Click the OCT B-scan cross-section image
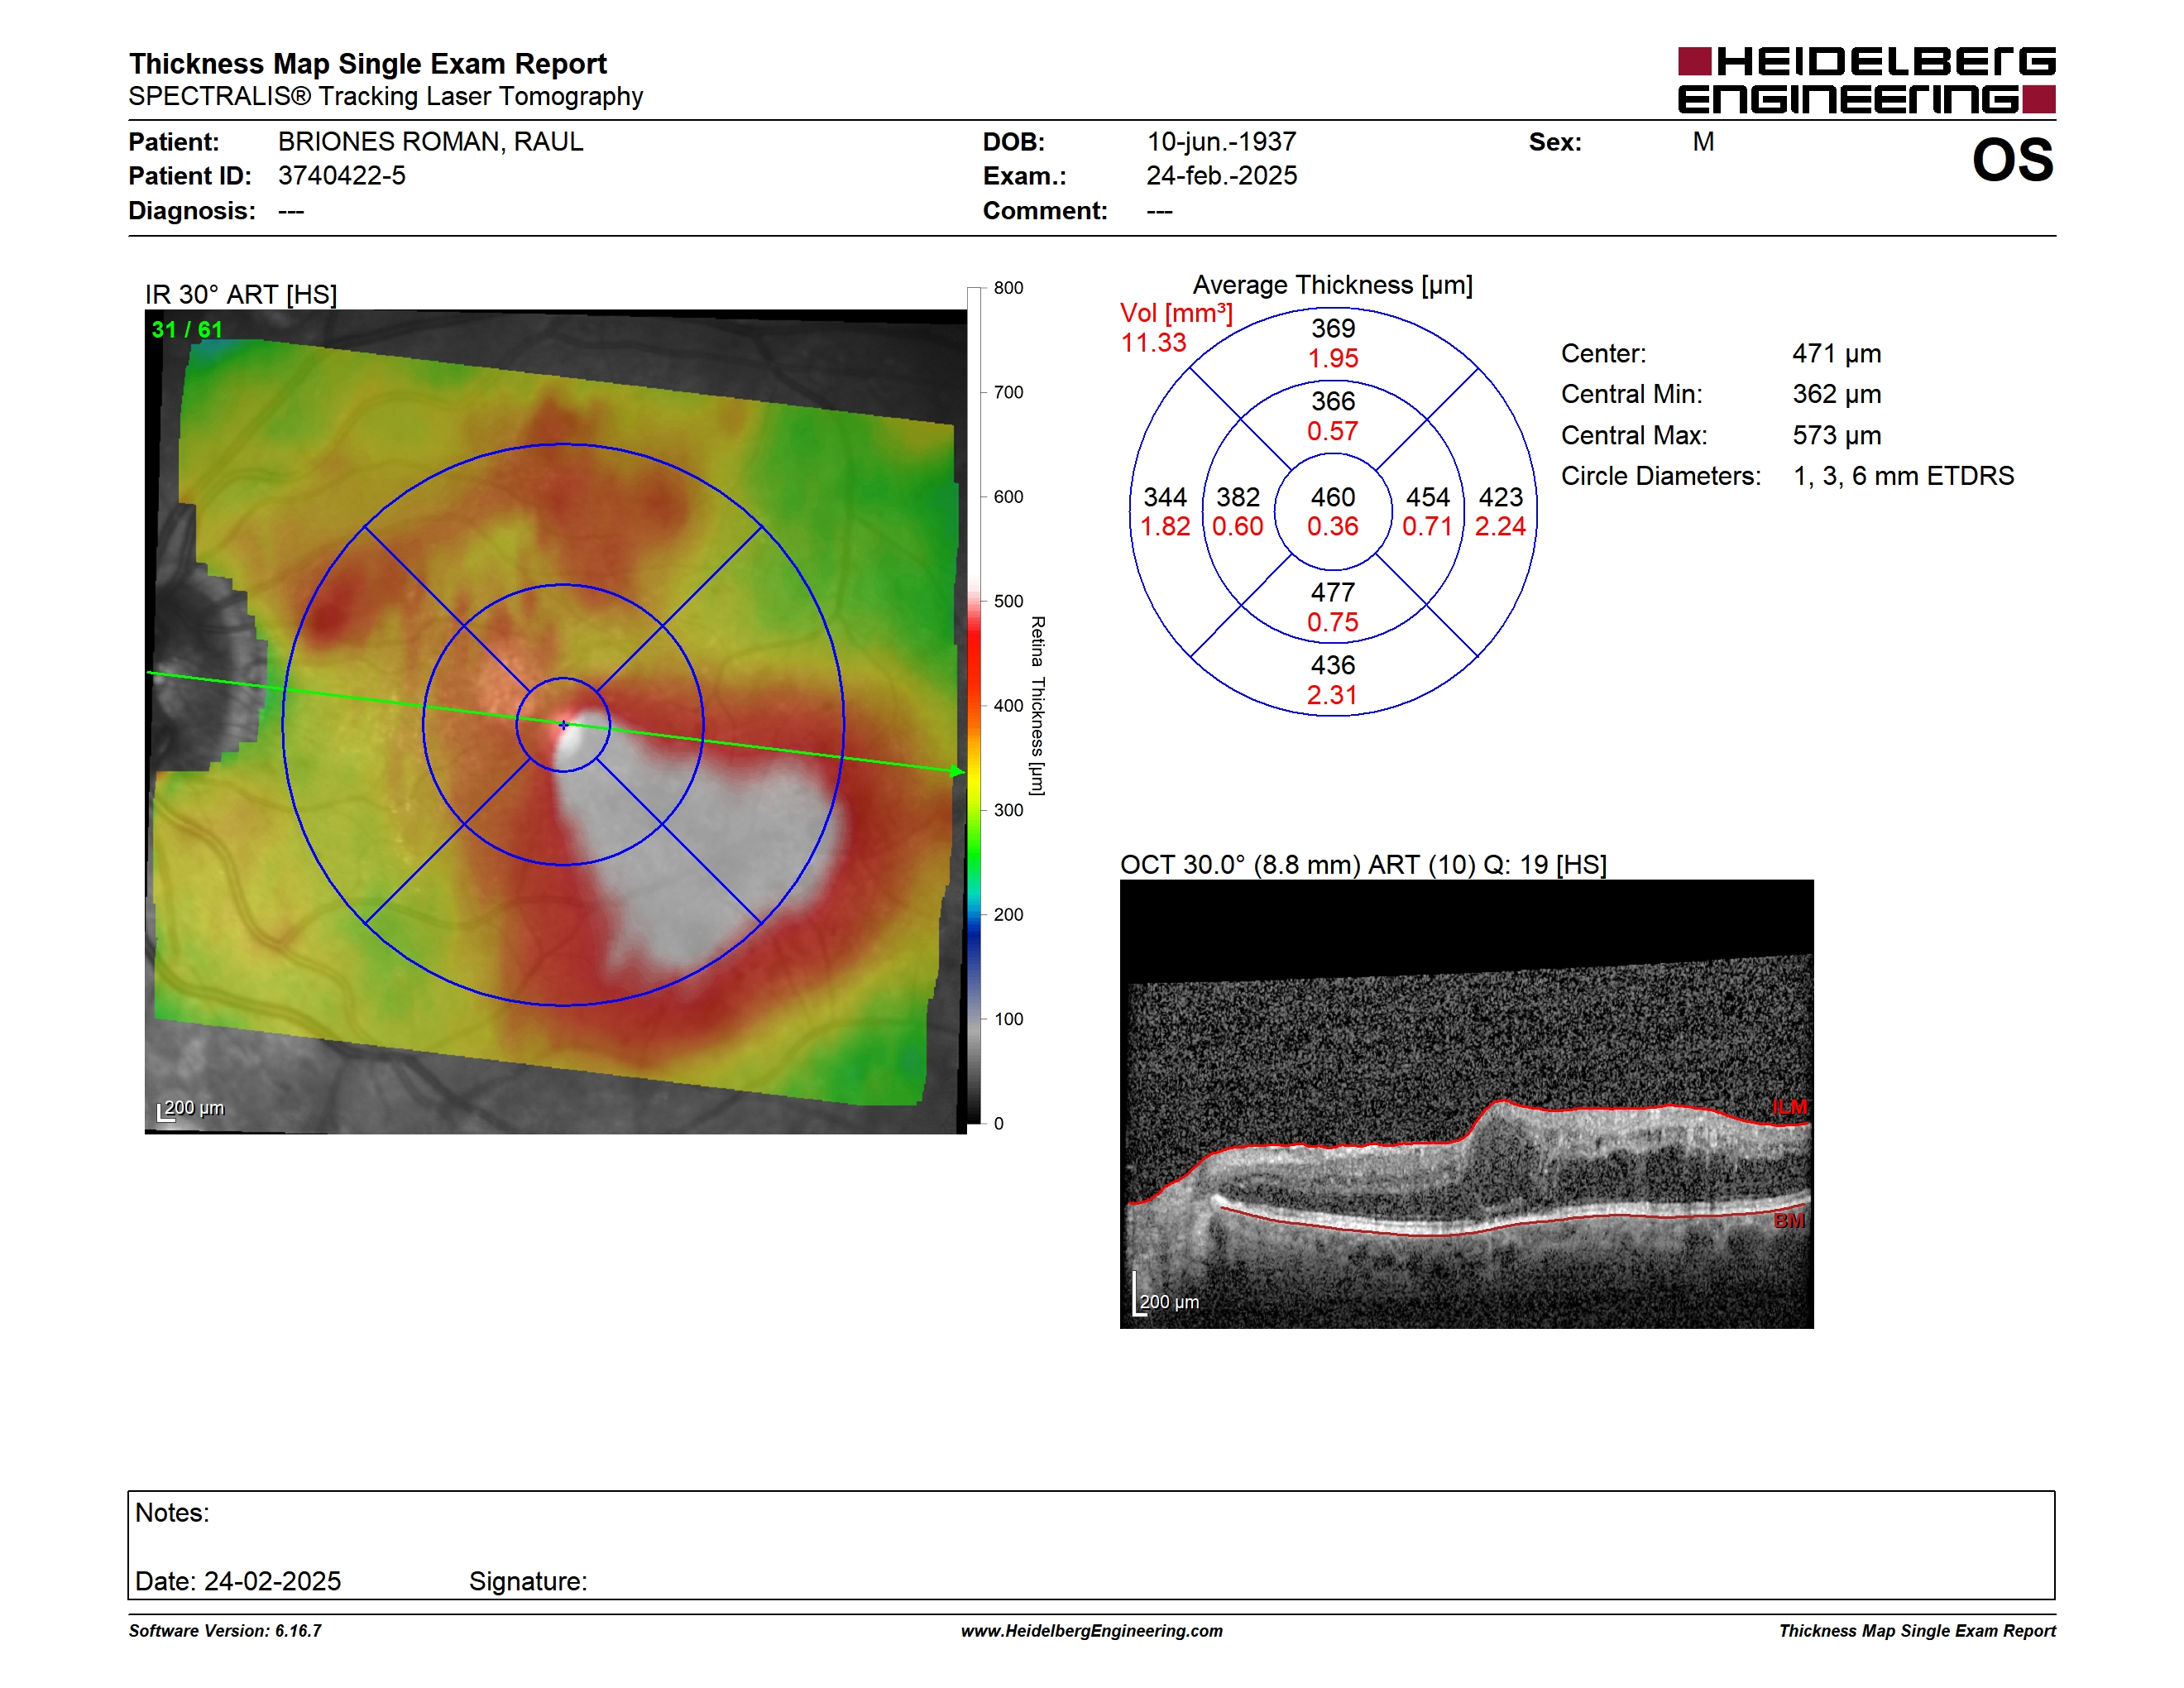The image size is (2184, 1688). click(x=1466, y=1104)
